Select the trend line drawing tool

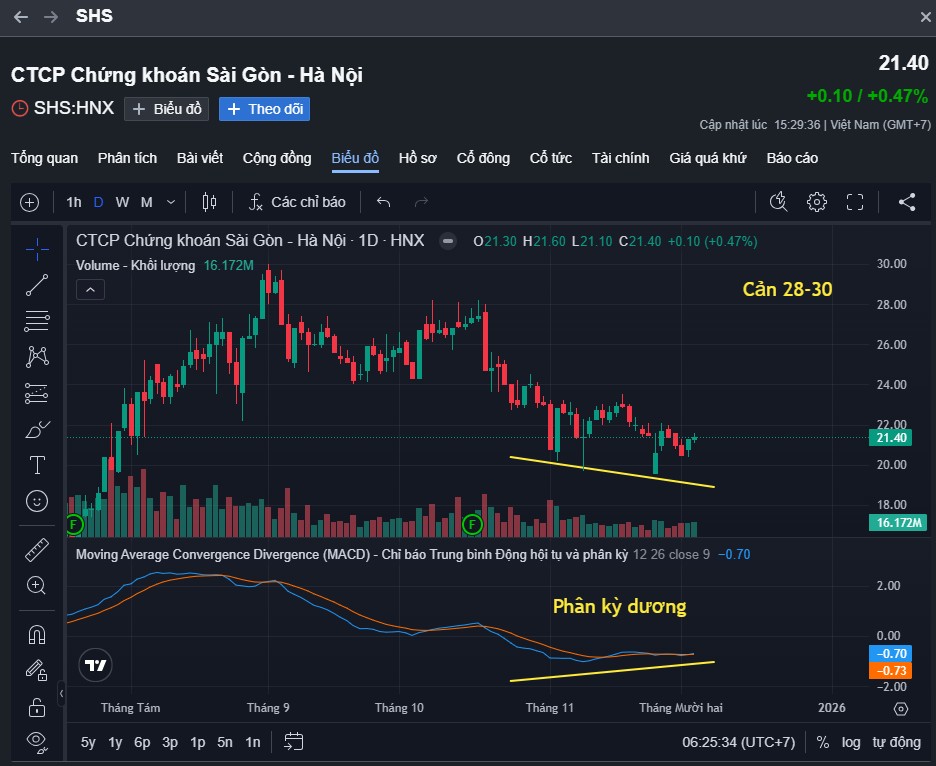[37, 285]
